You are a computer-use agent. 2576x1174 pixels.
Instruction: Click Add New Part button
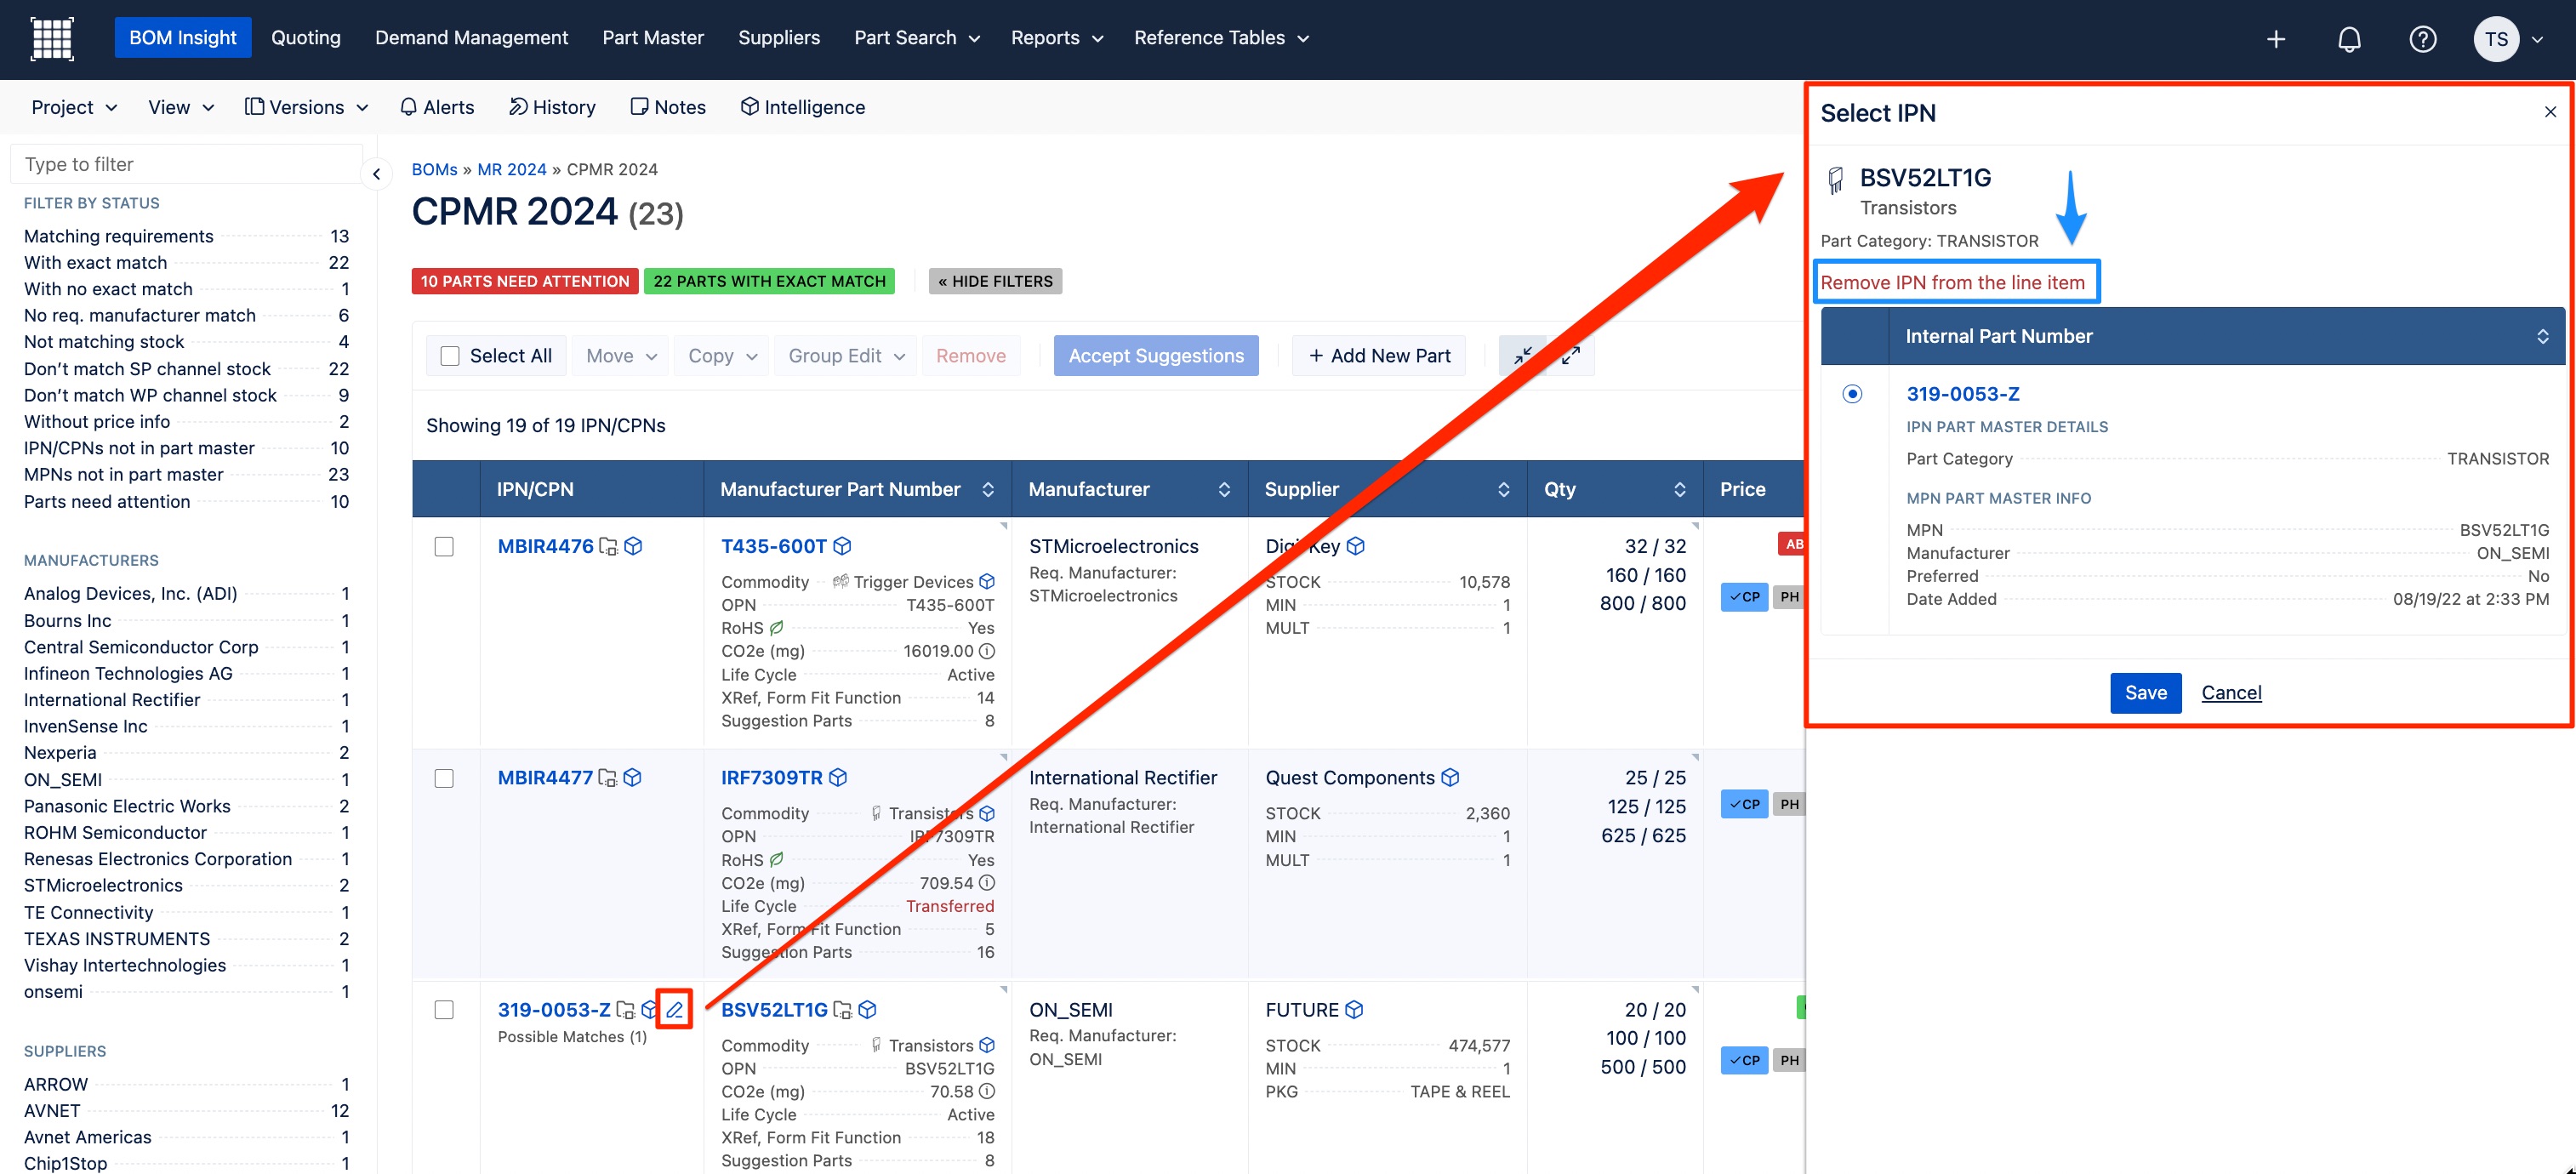pyautogui.click(x=1379, y=356)
